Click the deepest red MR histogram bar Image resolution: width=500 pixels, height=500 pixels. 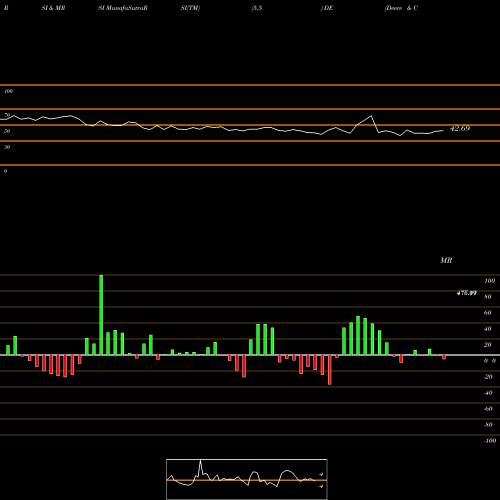[x=330, y=370]
